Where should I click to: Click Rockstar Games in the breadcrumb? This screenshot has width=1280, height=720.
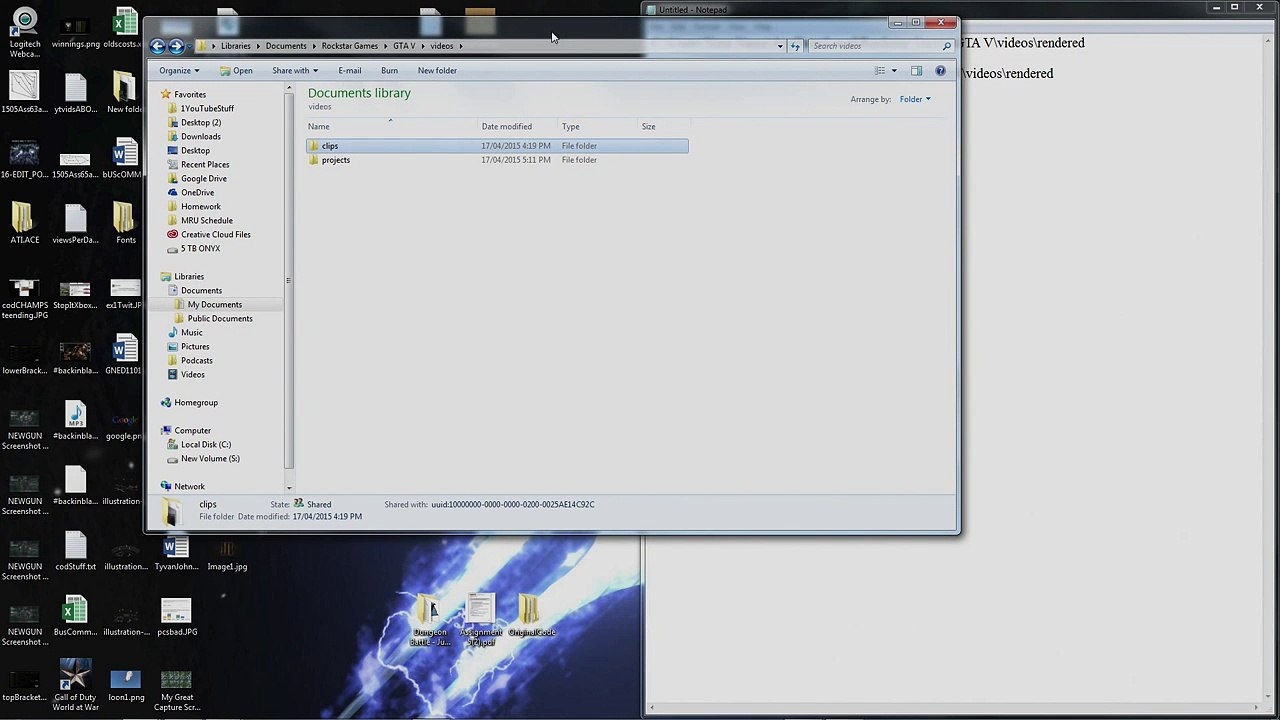pos(349,46)
